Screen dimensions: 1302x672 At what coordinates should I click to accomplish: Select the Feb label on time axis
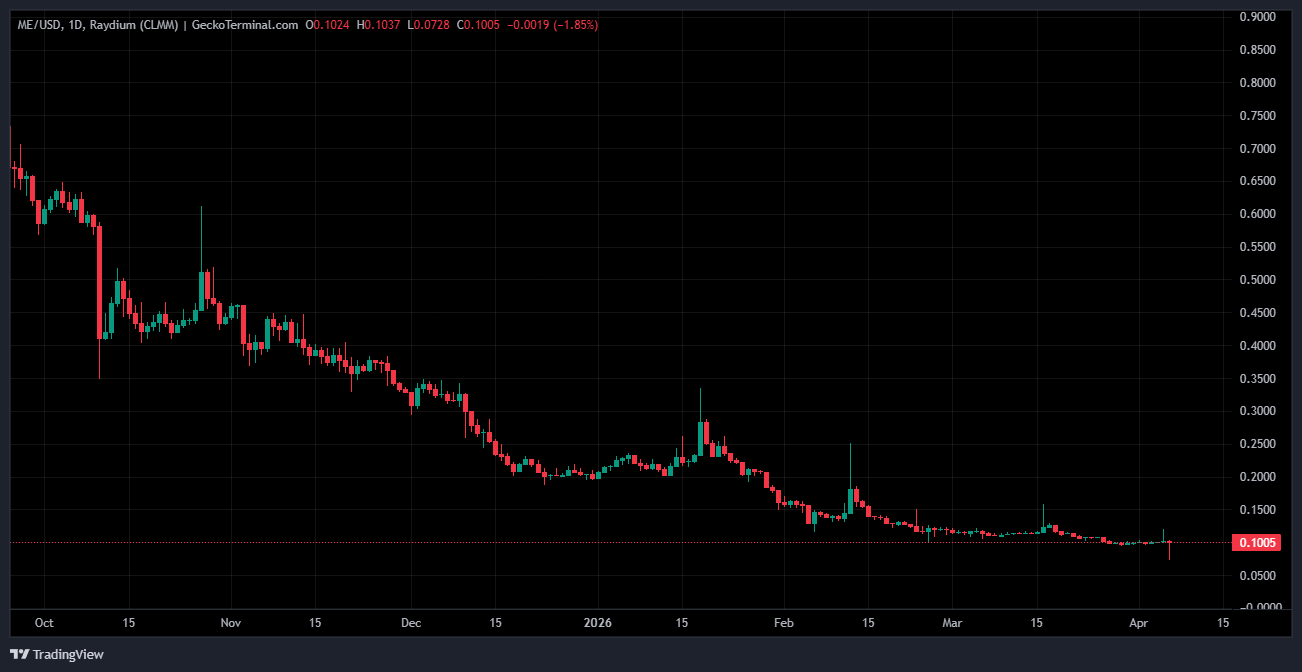pyautogui.click(x=784, y=622)
